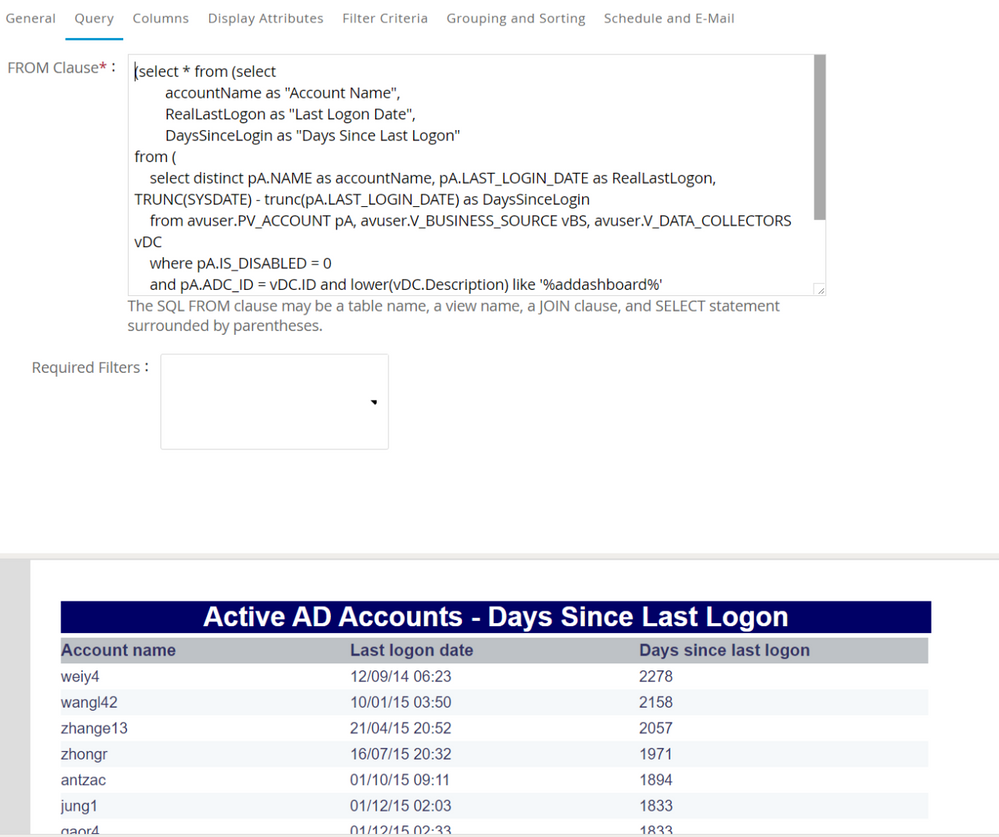Viewport: 999px width, 837px height.
Task: Select the Query tab
Action: (94, 18)
